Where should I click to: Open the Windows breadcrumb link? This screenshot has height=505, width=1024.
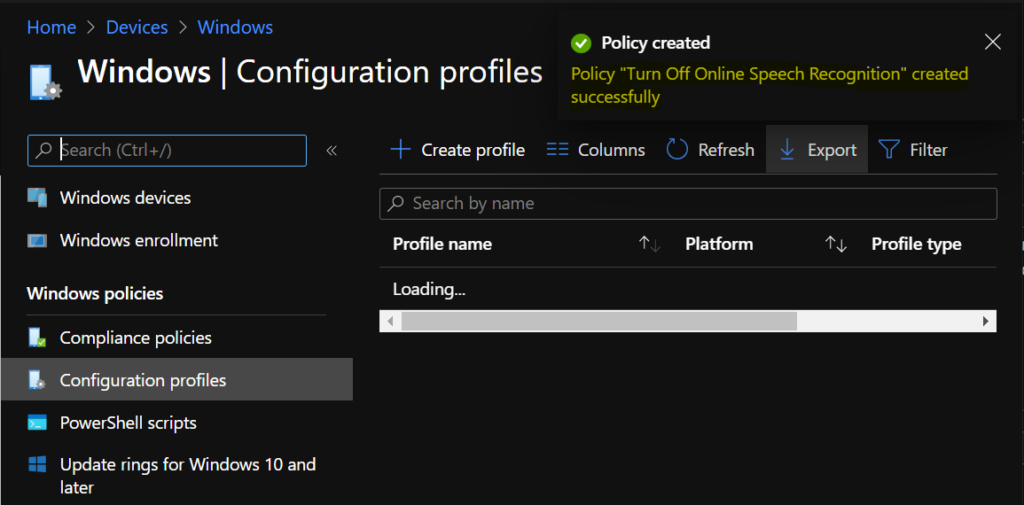235,27
